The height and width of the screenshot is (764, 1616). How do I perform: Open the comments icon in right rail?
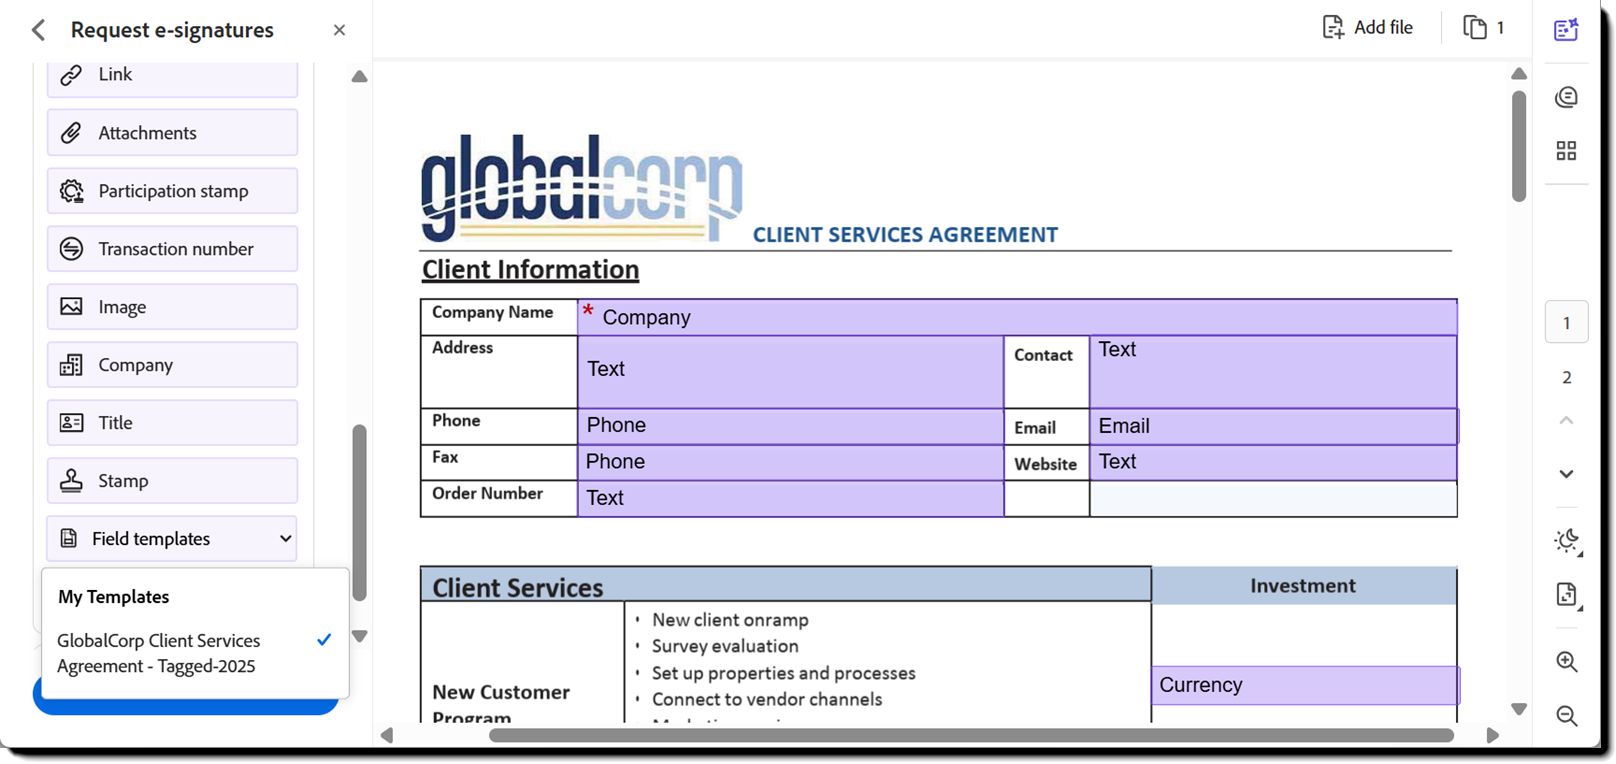[1566, 97]
